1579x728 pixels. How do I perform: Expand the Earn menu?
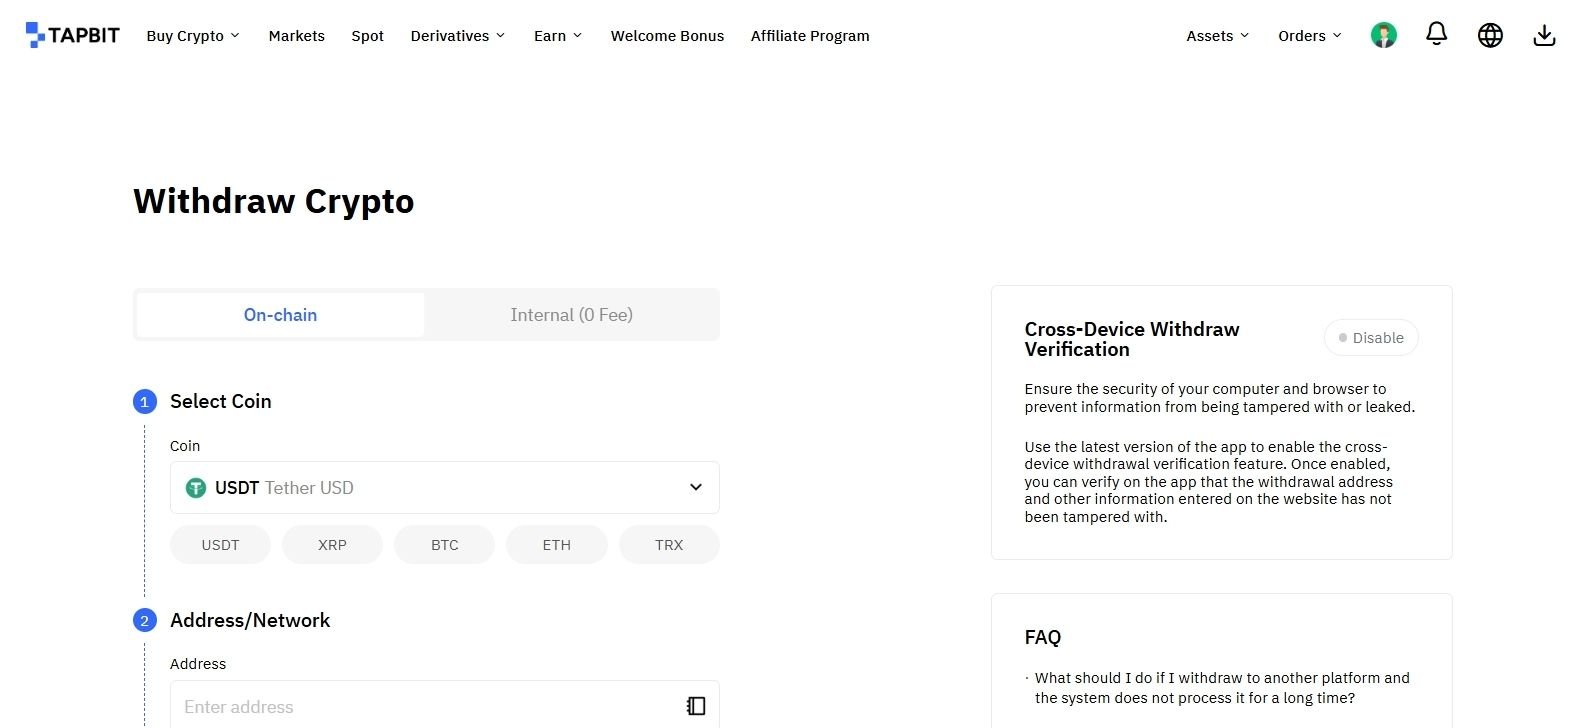click(557, 35)
